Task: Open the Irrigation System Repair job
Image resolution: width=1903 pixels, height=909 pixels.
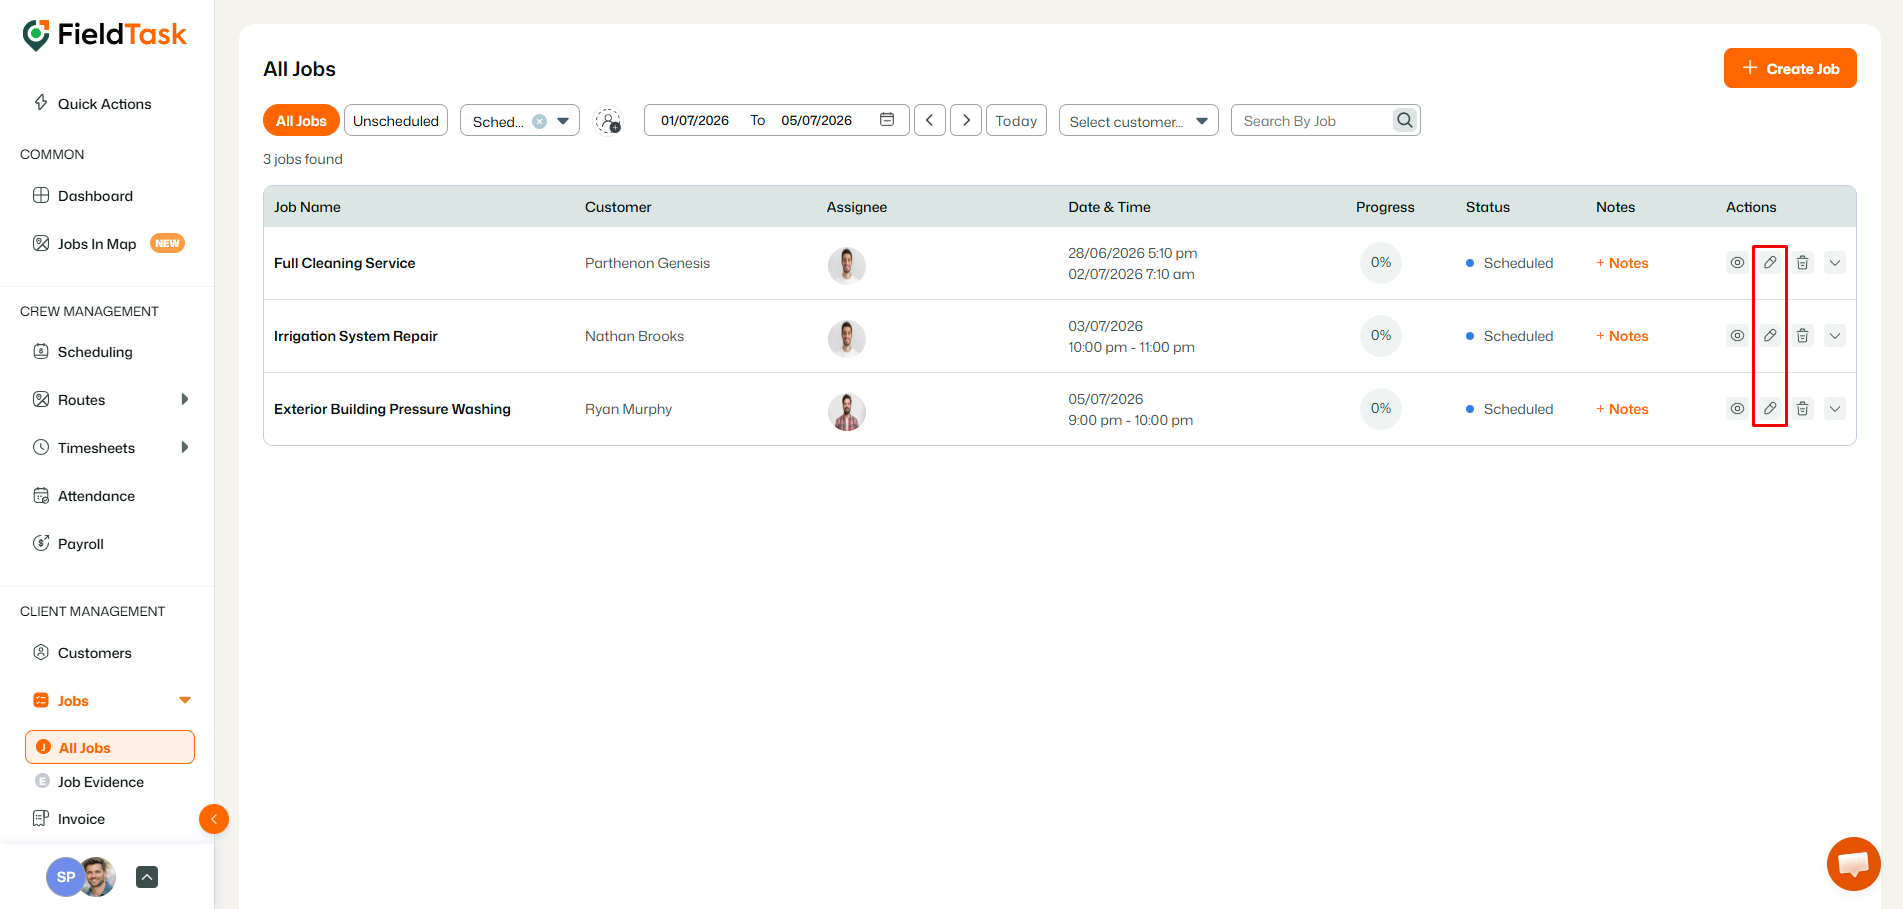Action: [356, 336]
